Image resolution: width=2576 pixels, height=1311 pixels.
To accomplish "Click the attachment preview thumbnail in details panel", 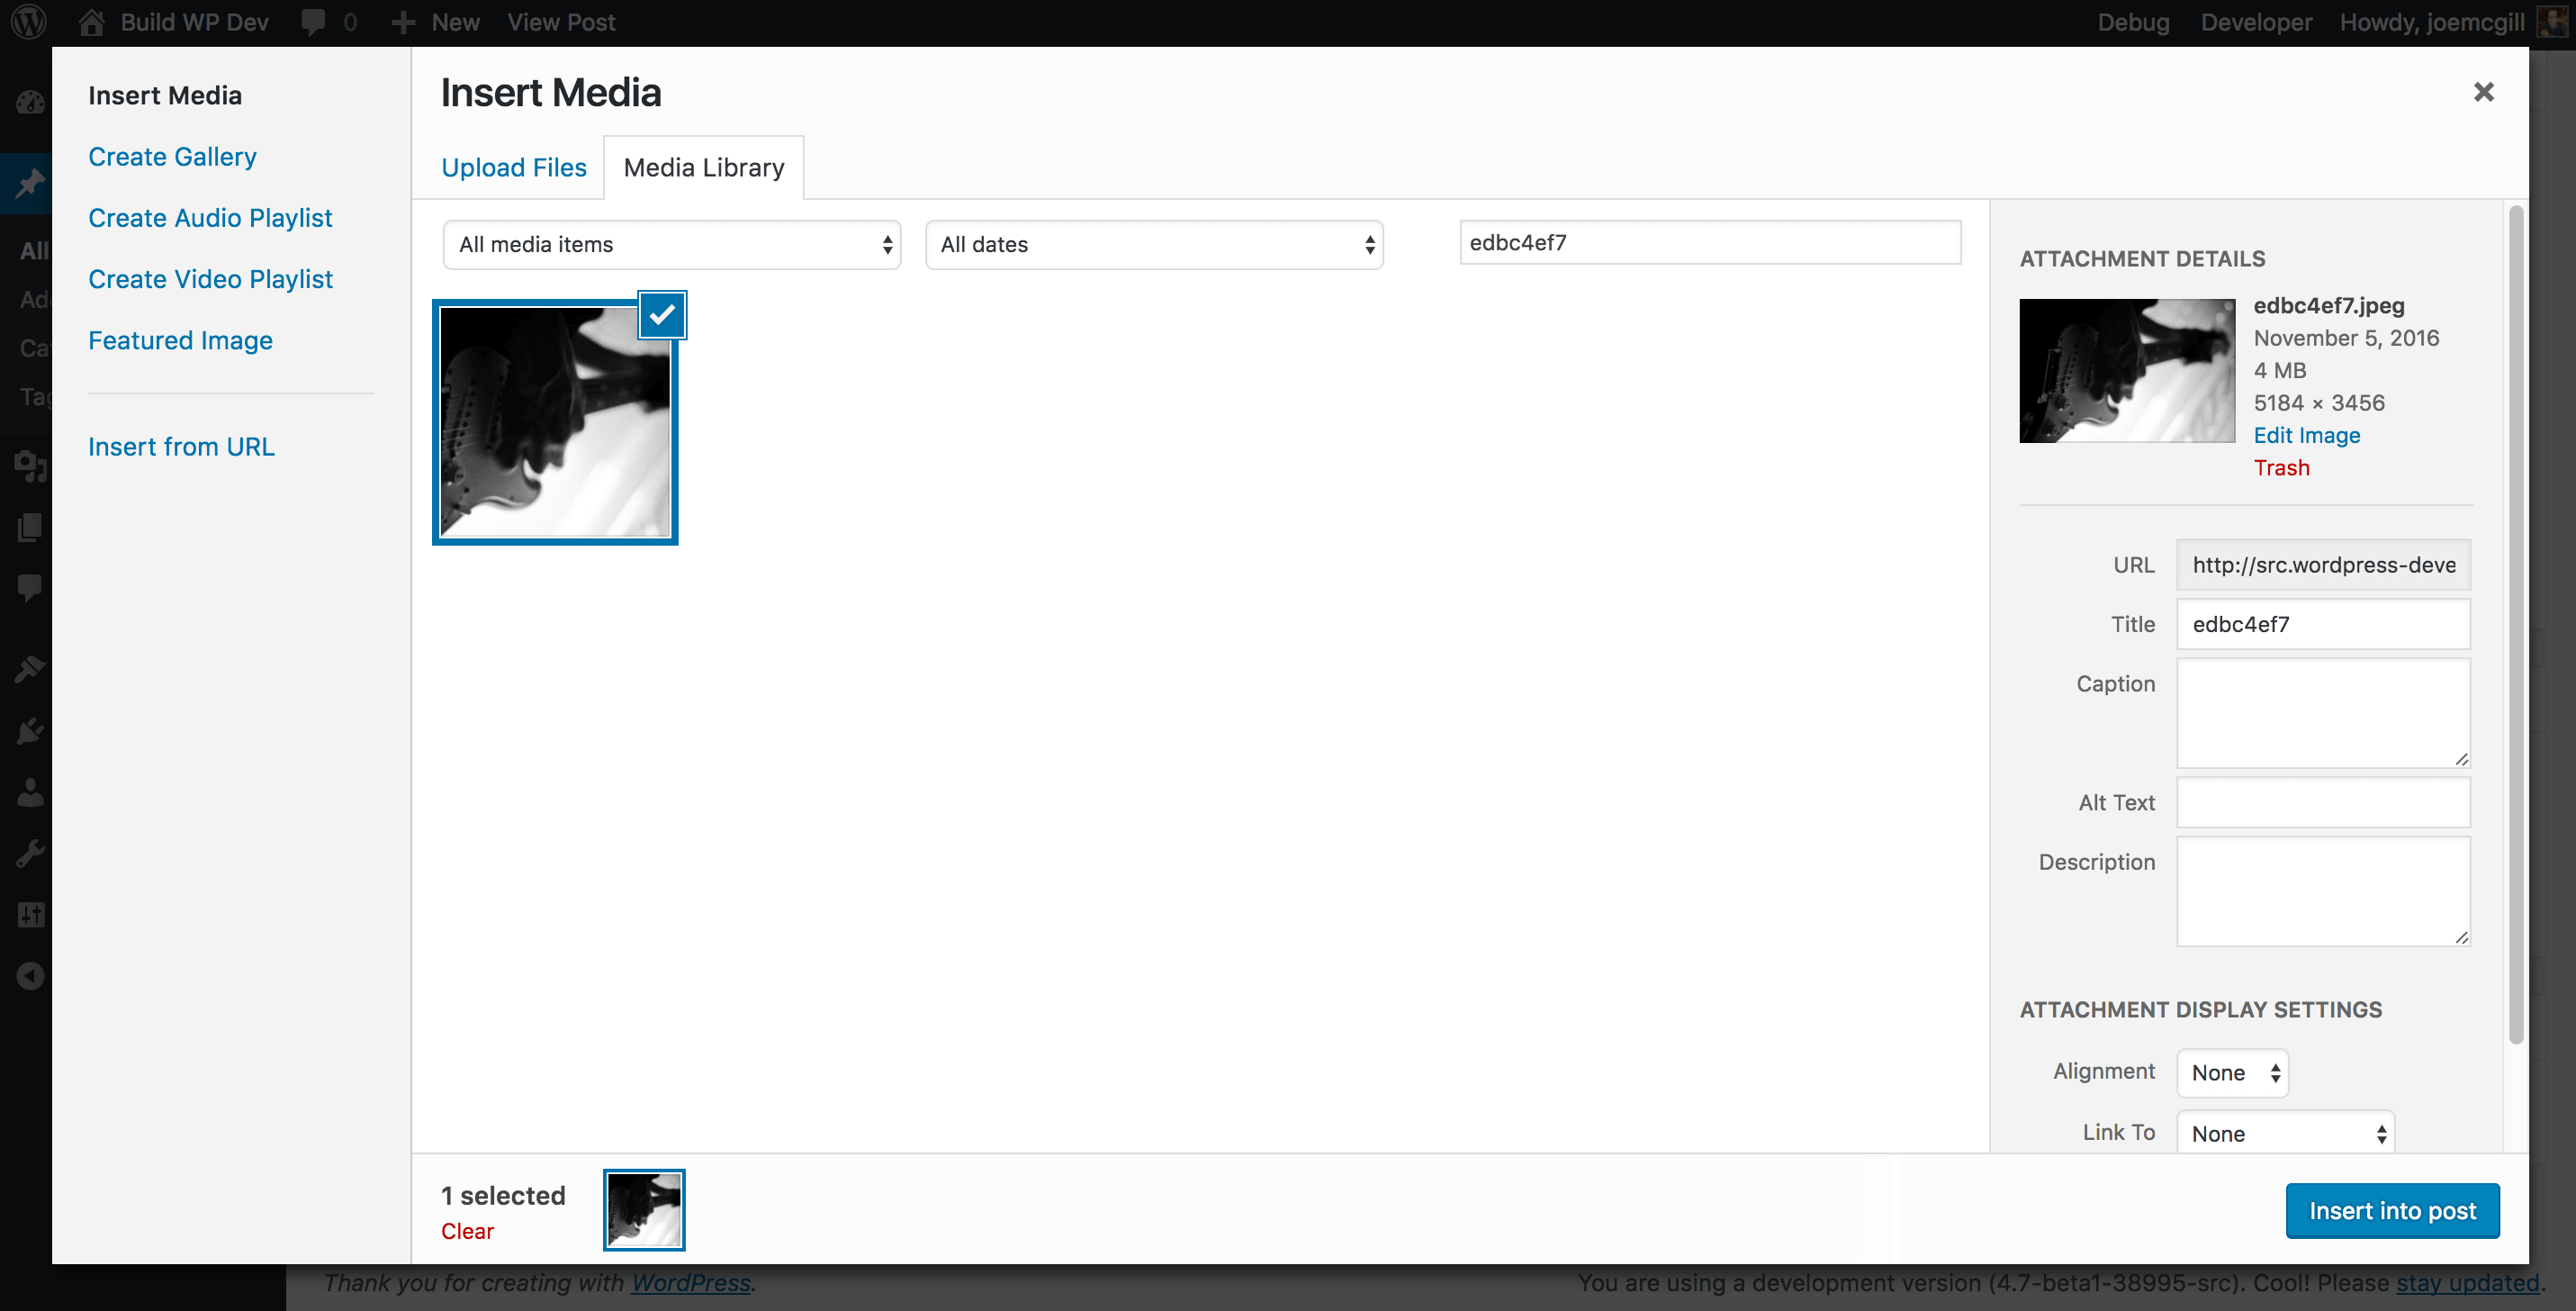I will [x=2127, y=371].
